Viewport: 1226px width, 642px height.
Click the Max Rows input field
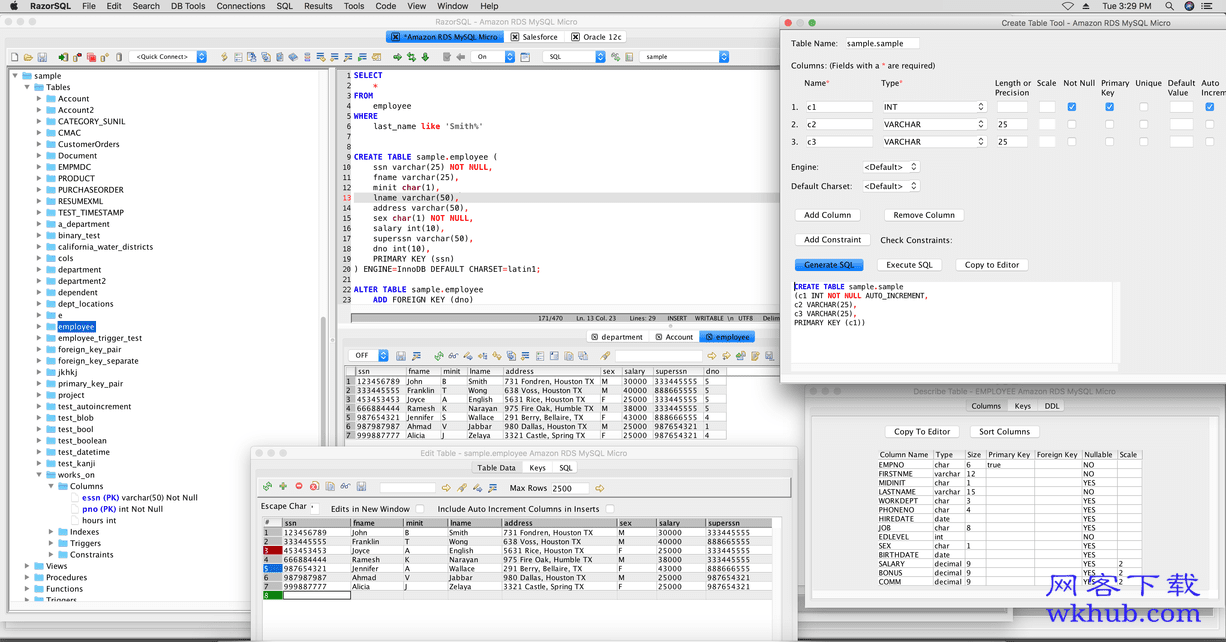tap(570, 488)
